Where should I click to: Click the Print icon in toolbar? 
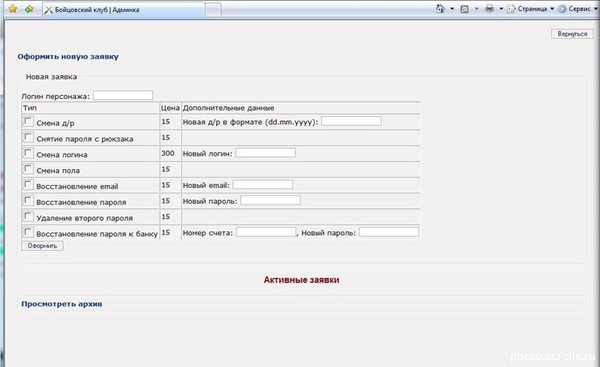click(489, 9)
